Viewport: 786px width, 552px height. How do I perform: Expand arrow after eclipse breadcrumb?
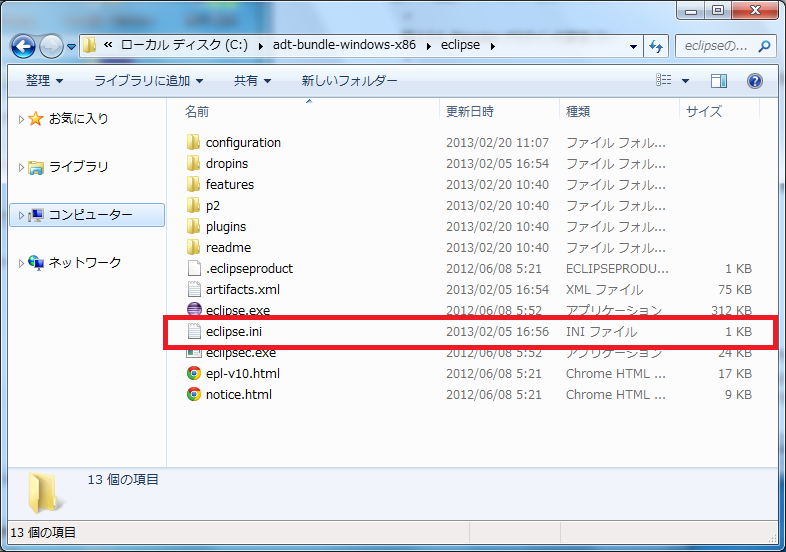493,46
